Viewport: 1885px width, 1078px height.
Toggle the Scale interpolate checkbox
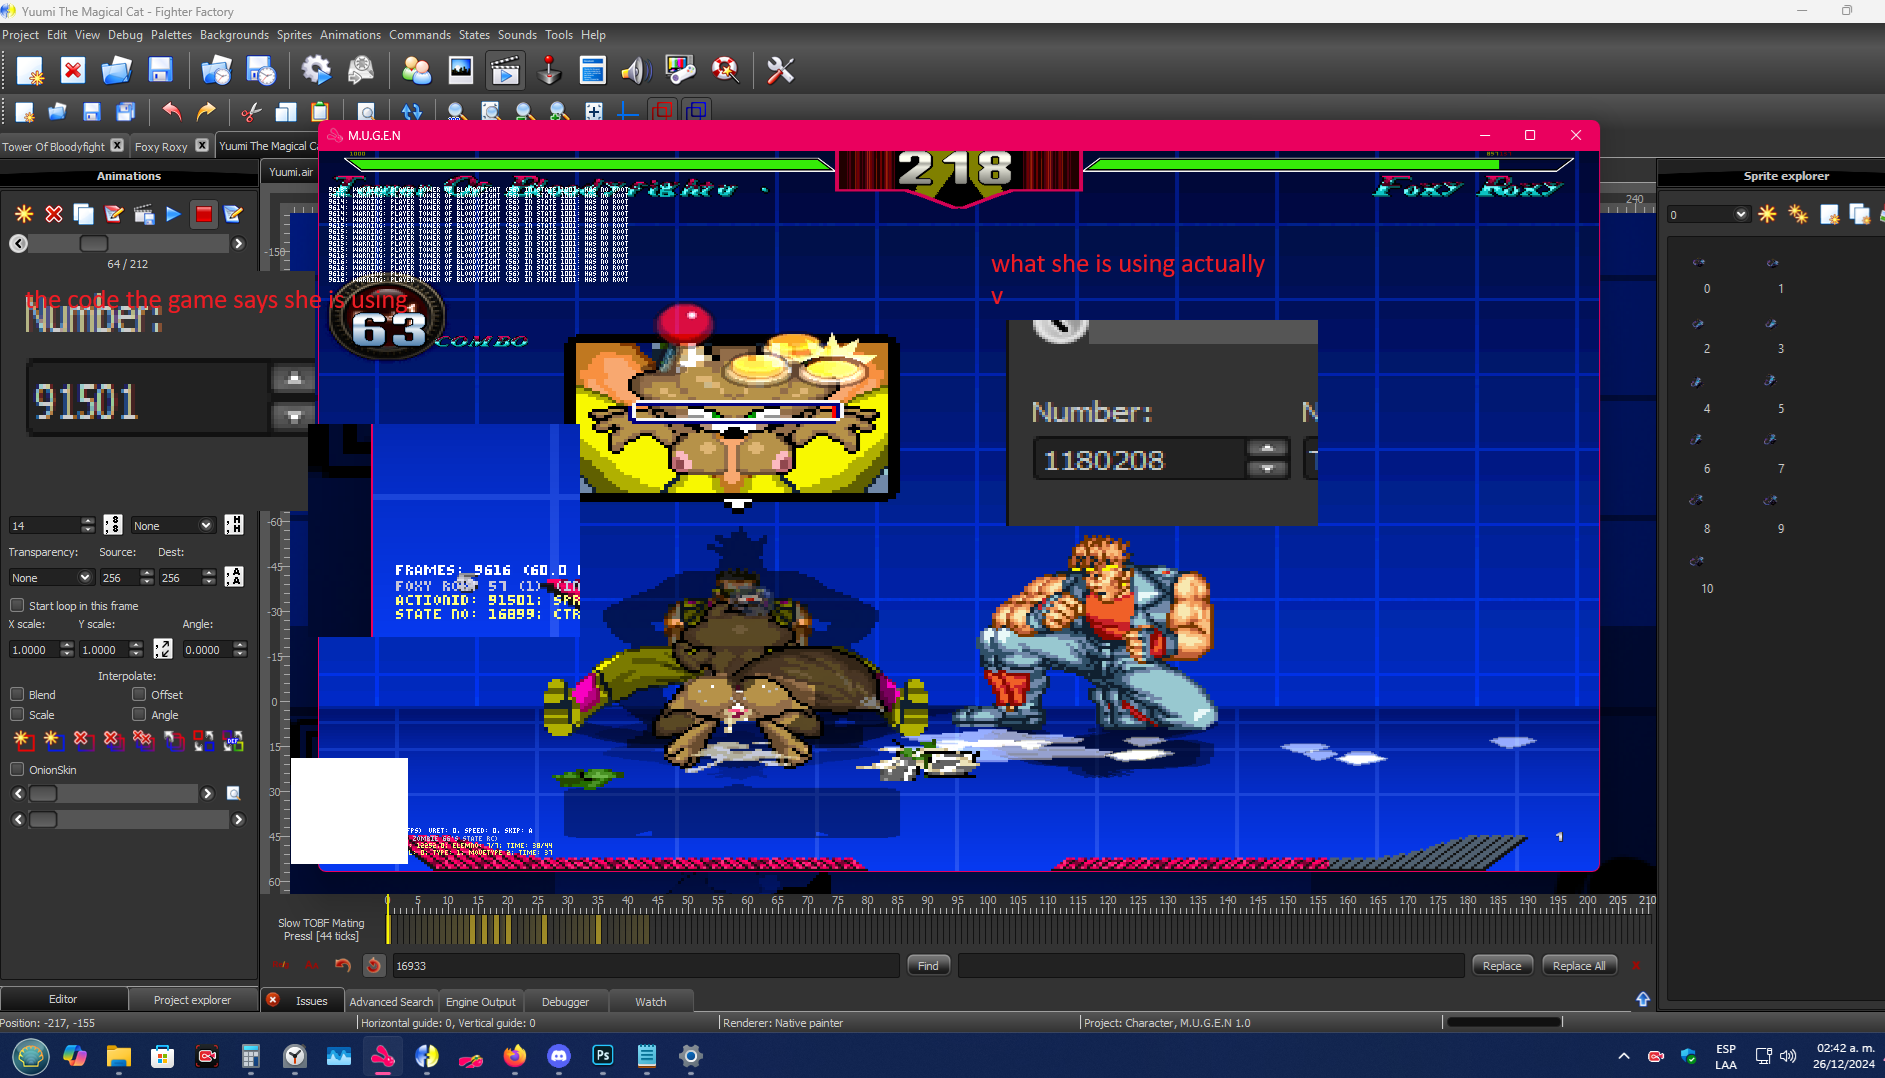(17, 714)
